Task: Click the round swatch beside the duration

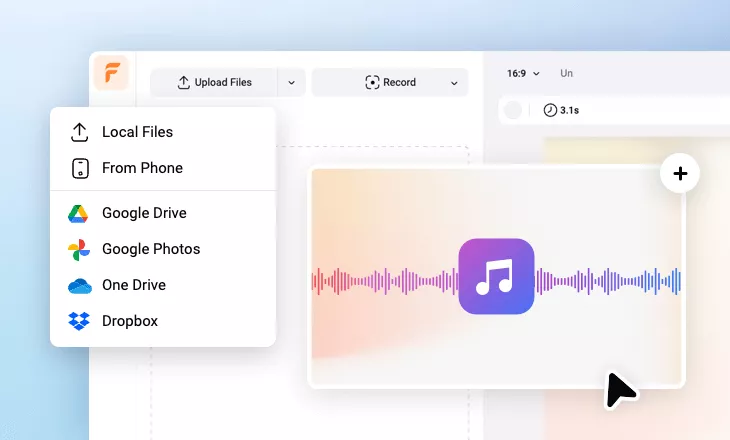Action: [514, 110]
